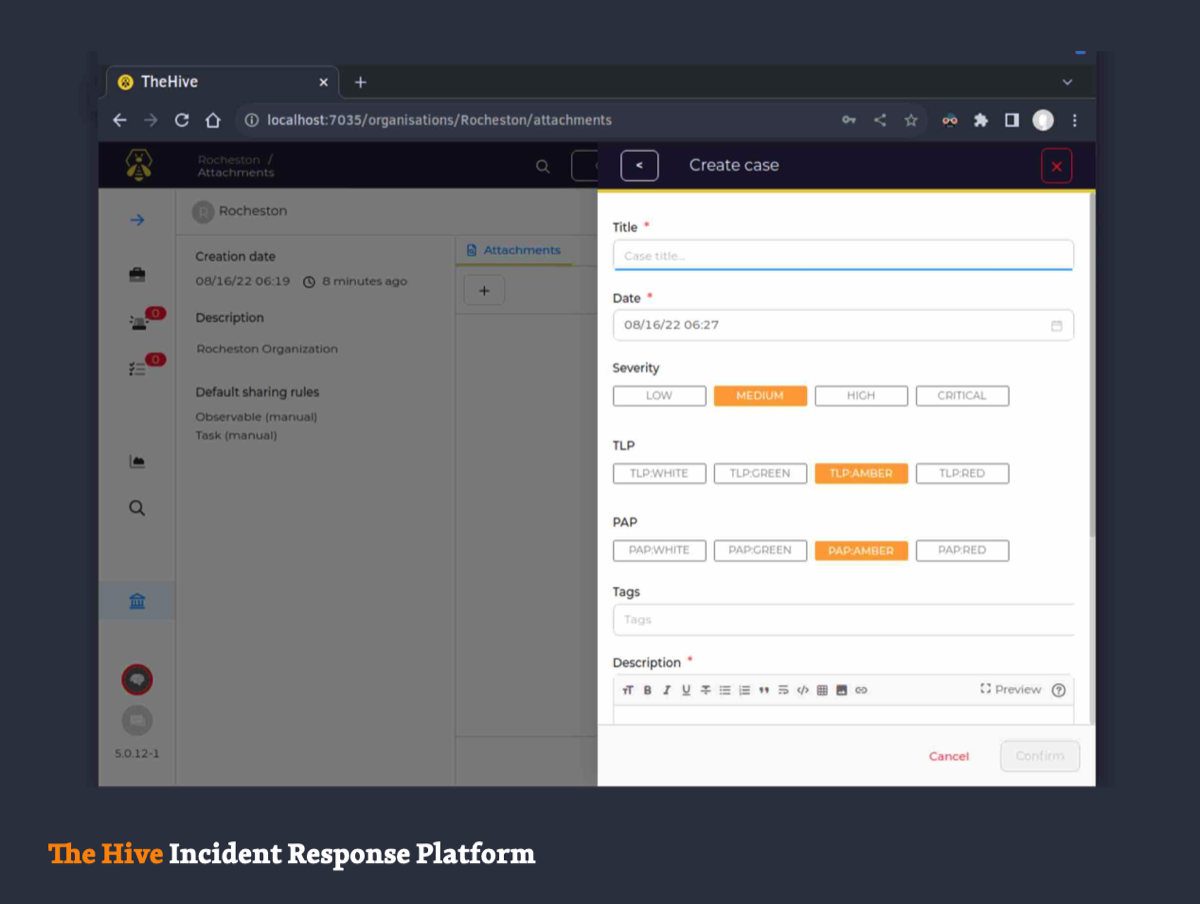Choose PAP:GREEN option

(x=760, y=550)
